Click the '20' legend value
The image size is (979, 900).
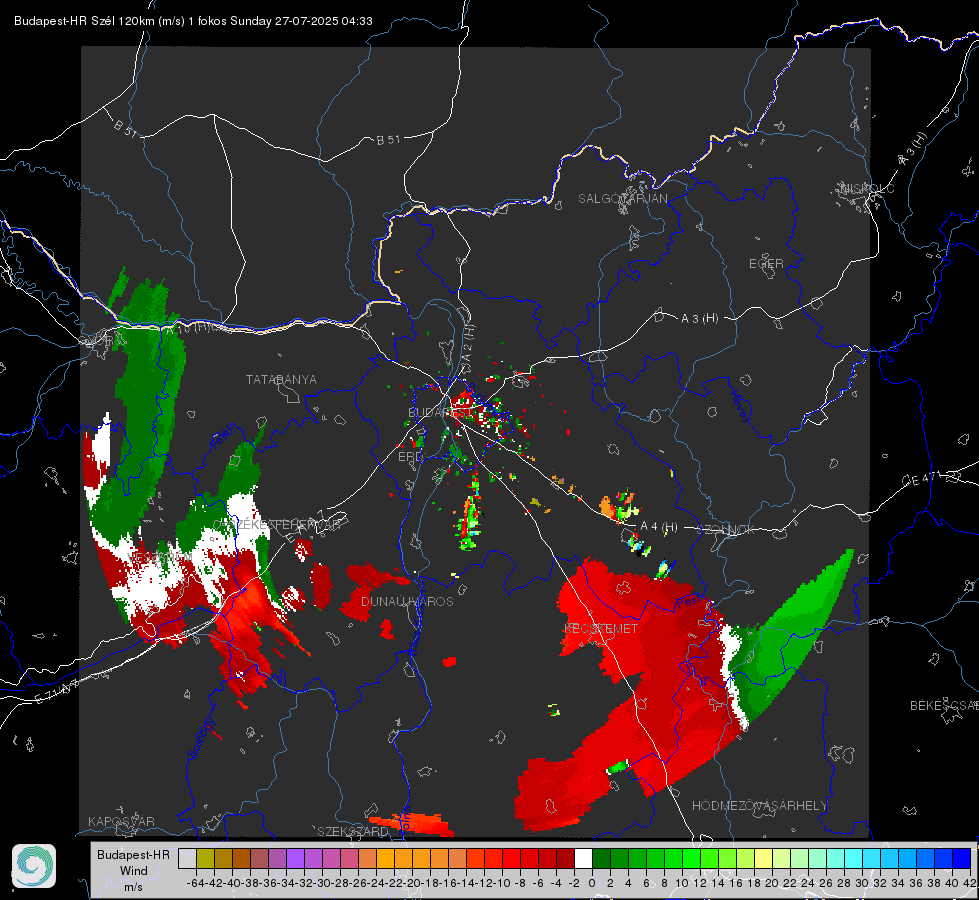[x=772, y=883]
